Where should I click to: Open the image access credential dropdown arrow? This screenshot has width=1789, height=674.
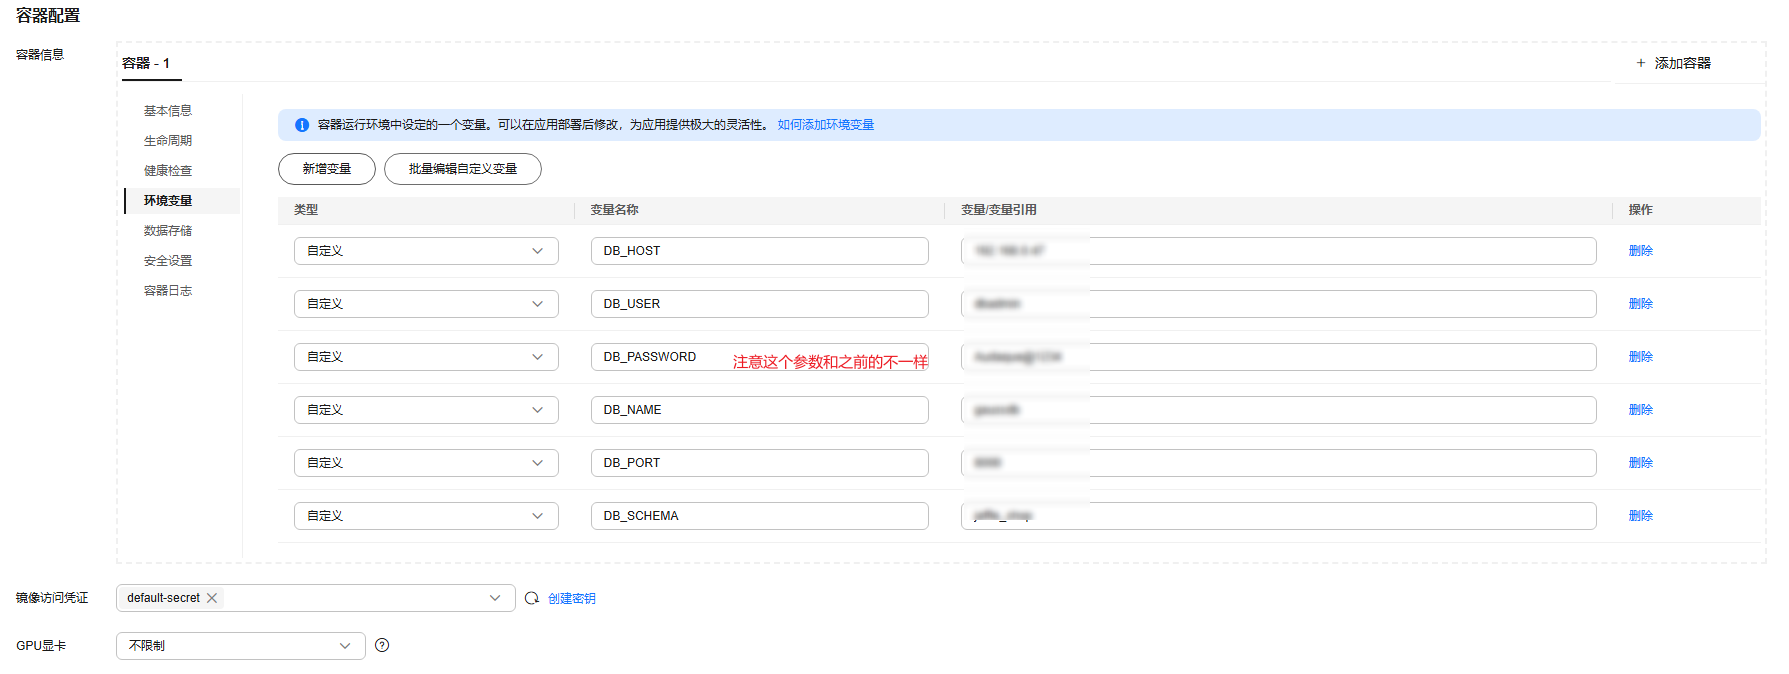(x=495, y=598)
